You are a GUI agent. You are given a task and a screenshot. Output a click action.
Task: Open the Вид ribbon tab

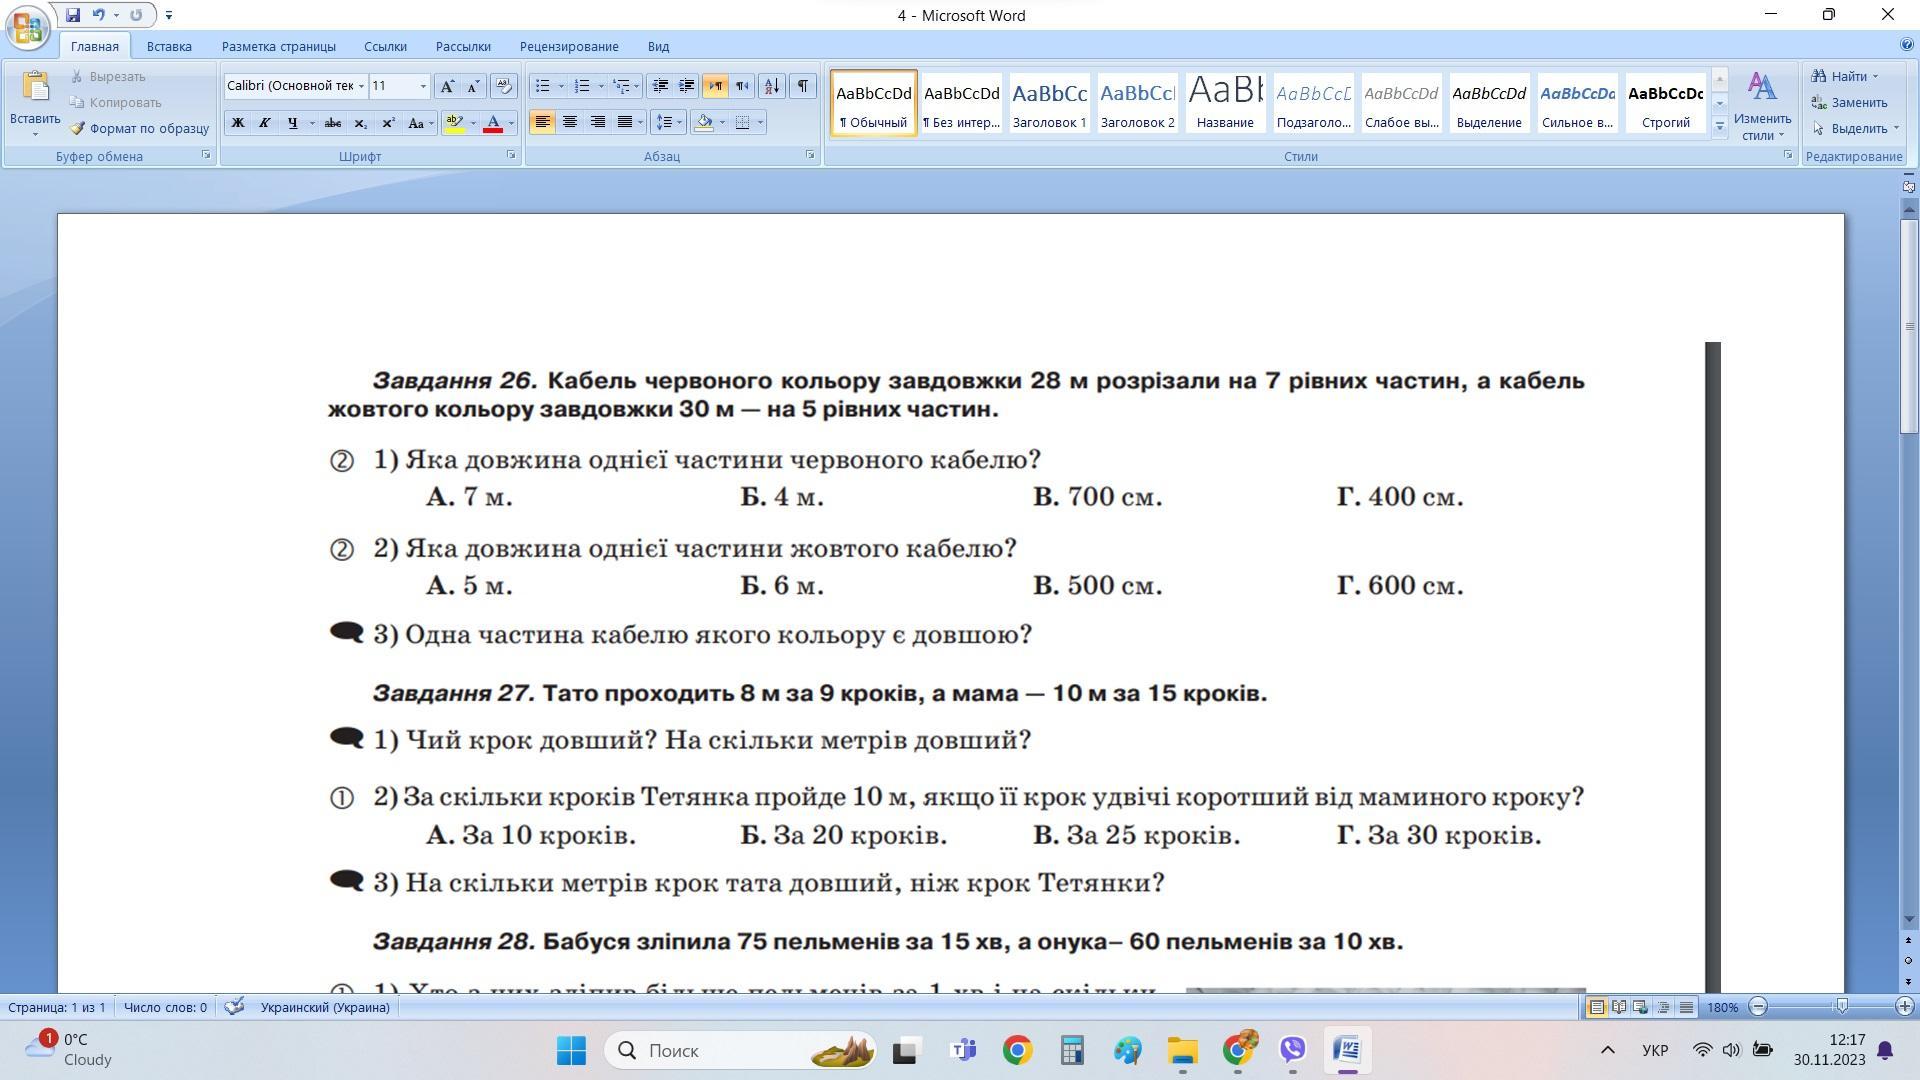pyautogui.click(x=658, y=46)
